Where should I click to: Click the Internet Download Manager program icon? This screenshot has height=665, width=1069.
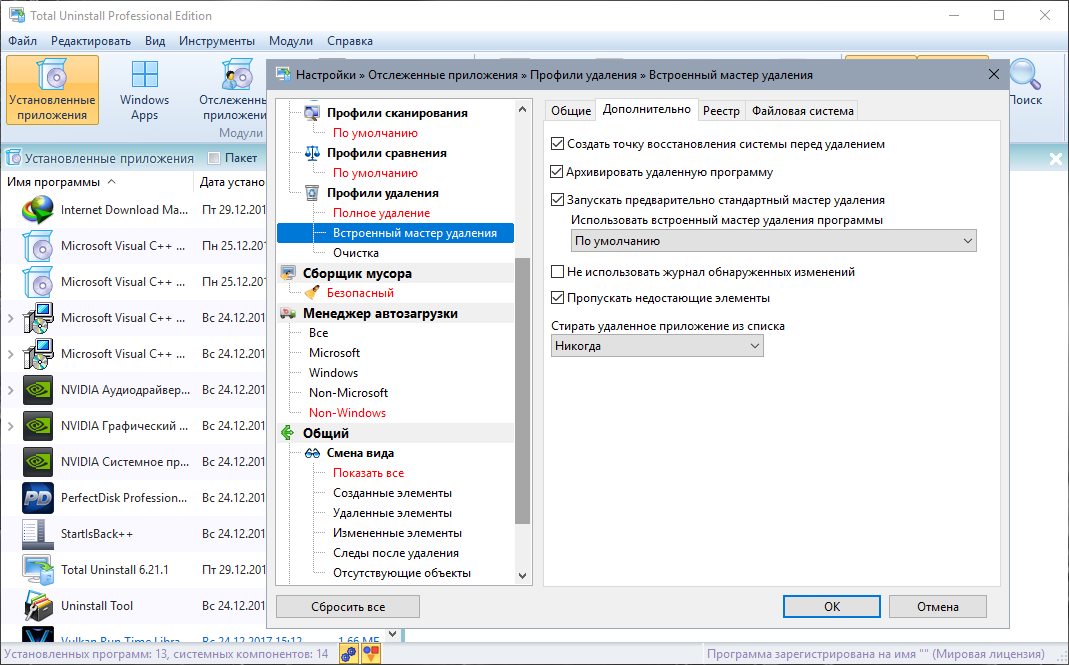[x=37, y=210]
